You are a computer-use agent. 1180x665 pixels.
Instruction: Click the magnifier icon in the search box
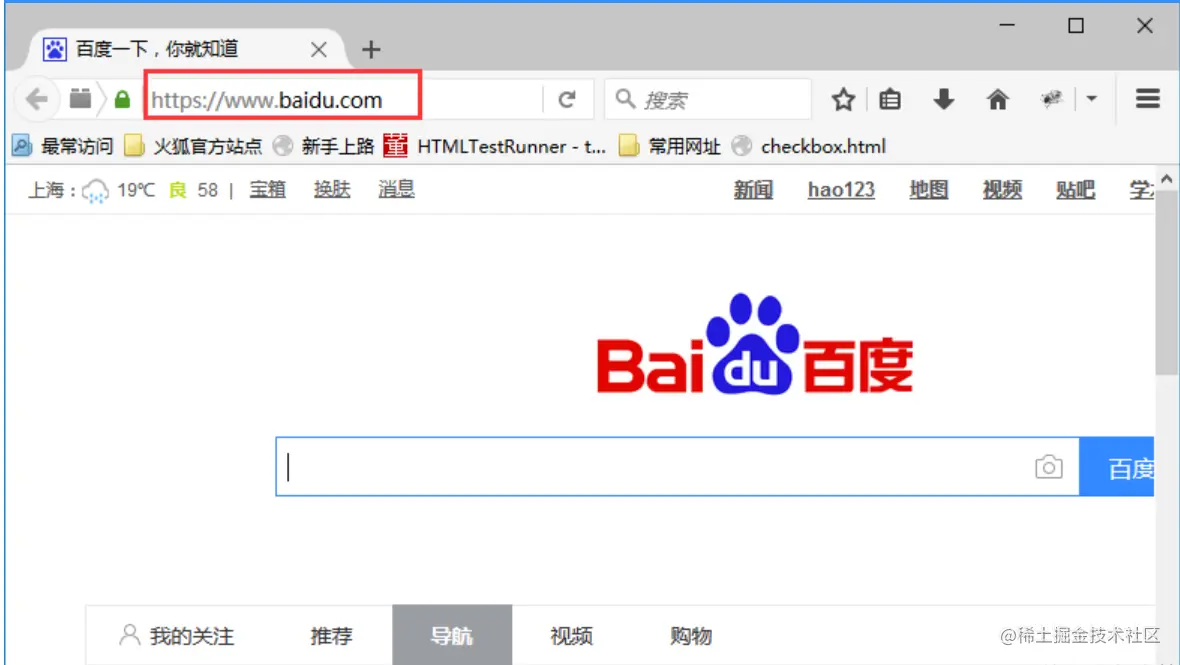pyautogui.click(x=625, y=99)
